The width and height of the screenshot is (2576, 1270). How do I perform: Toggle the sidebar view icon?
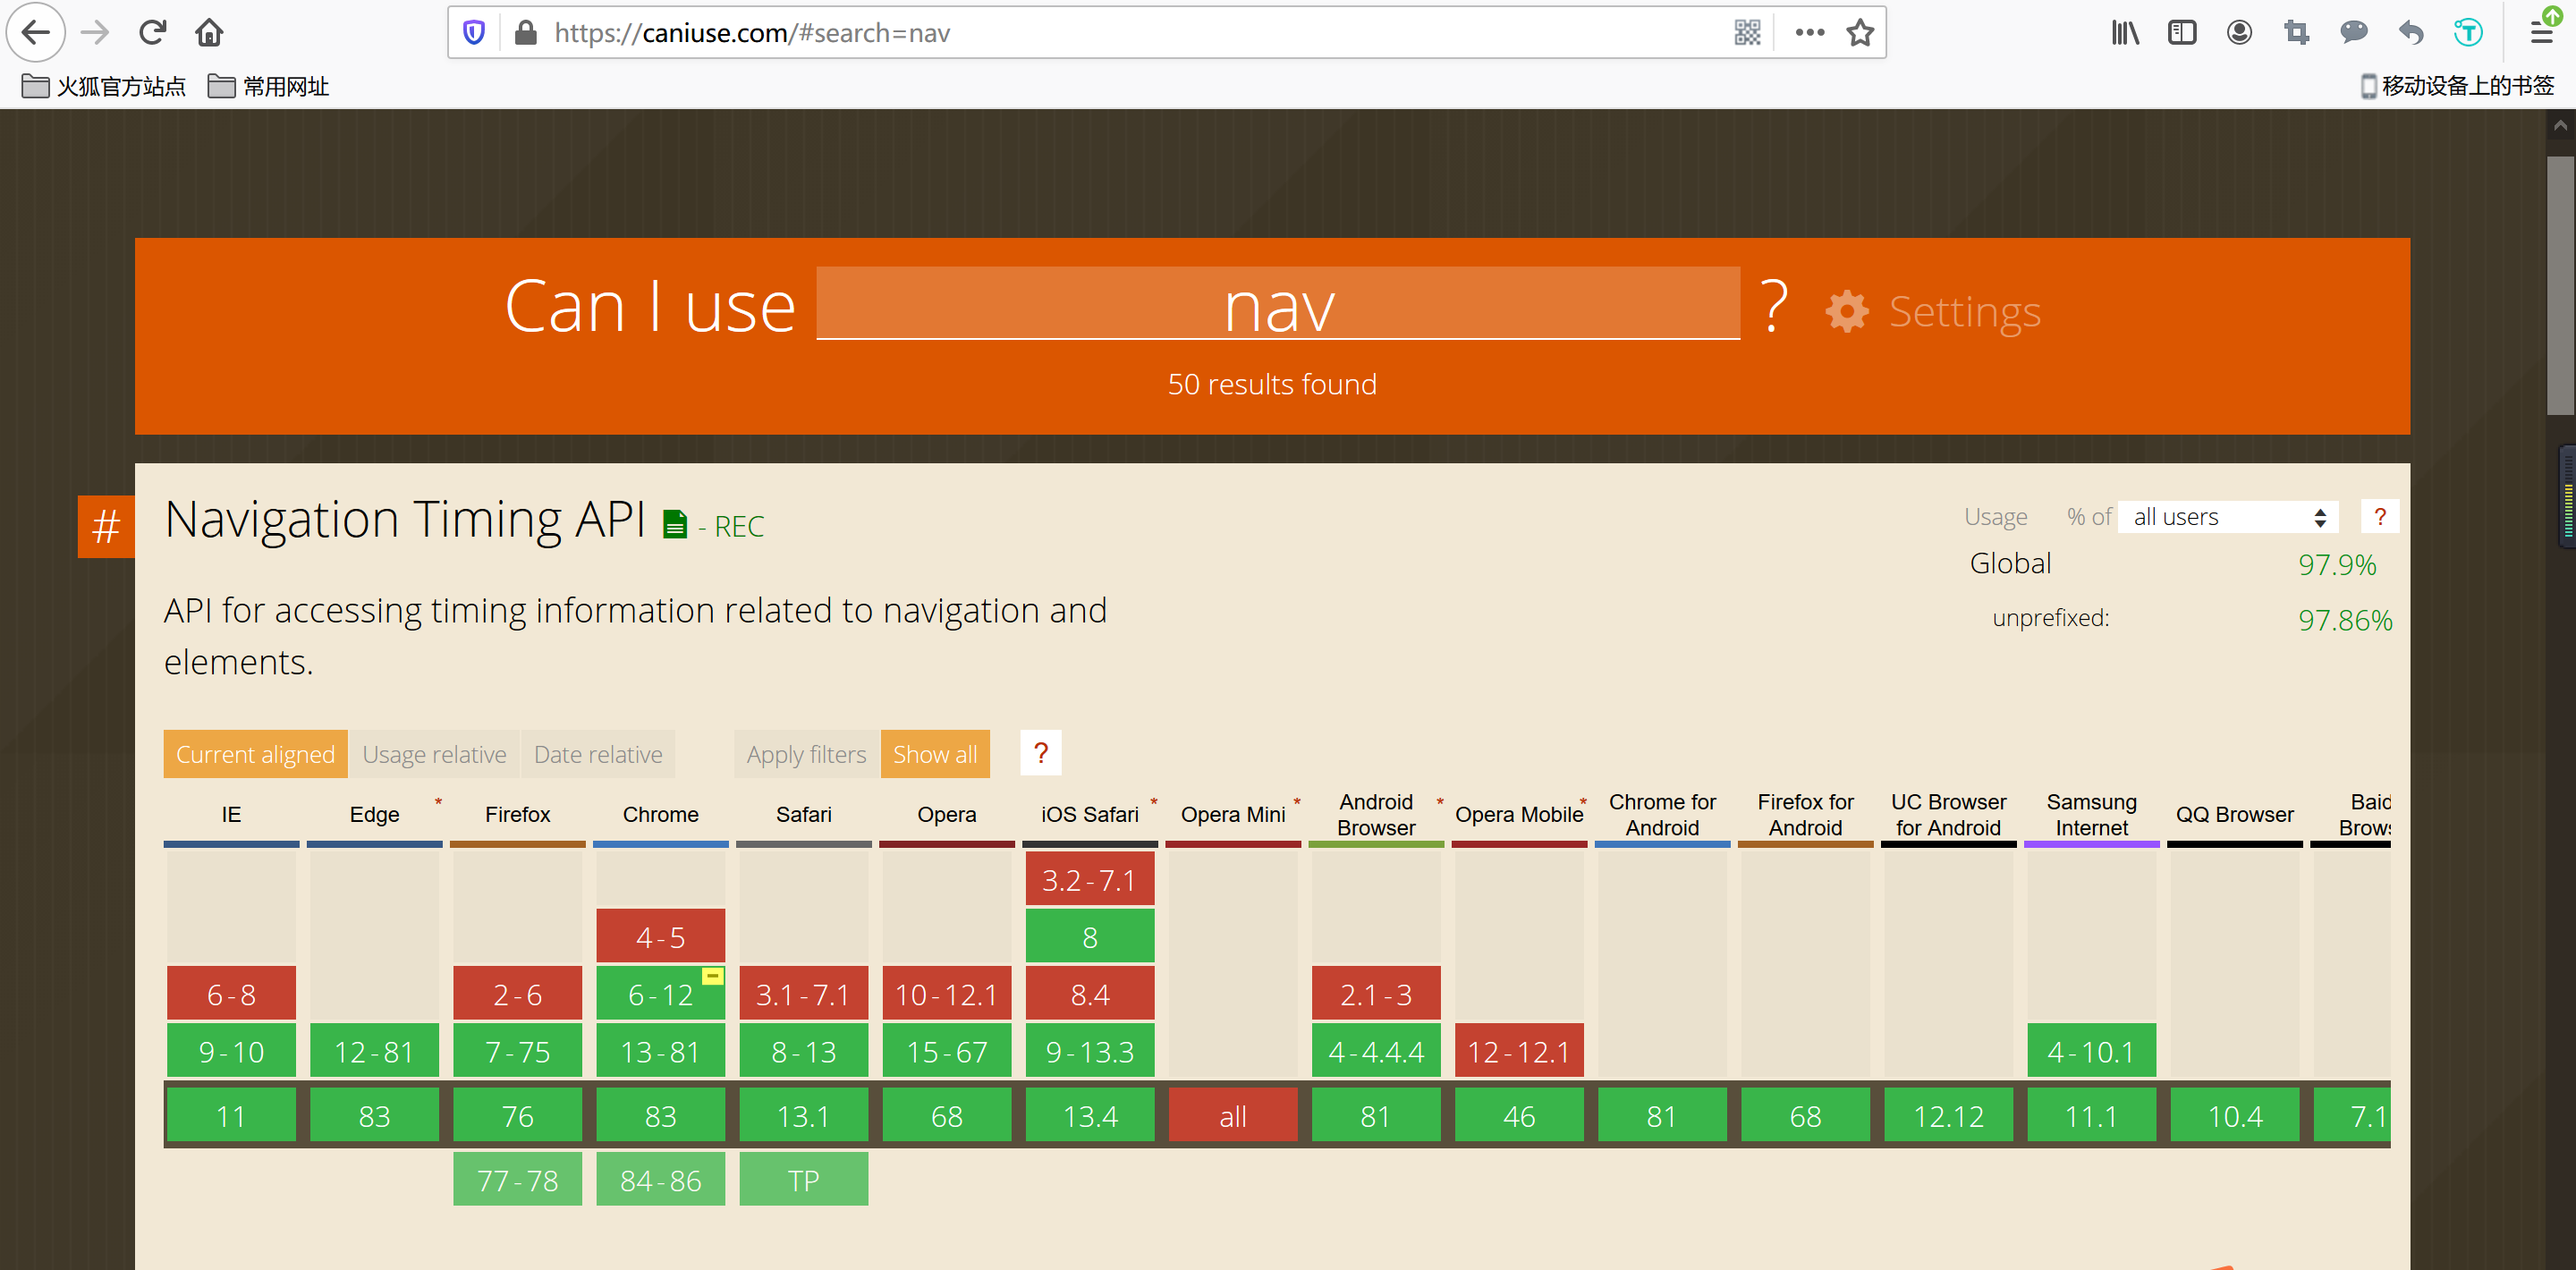pyautogui.click(x=2182, y=33)
